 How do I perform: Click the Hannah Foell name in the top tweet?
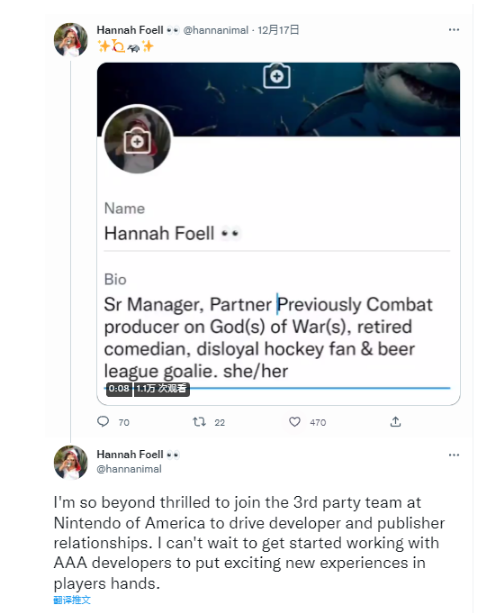(130, 30)
